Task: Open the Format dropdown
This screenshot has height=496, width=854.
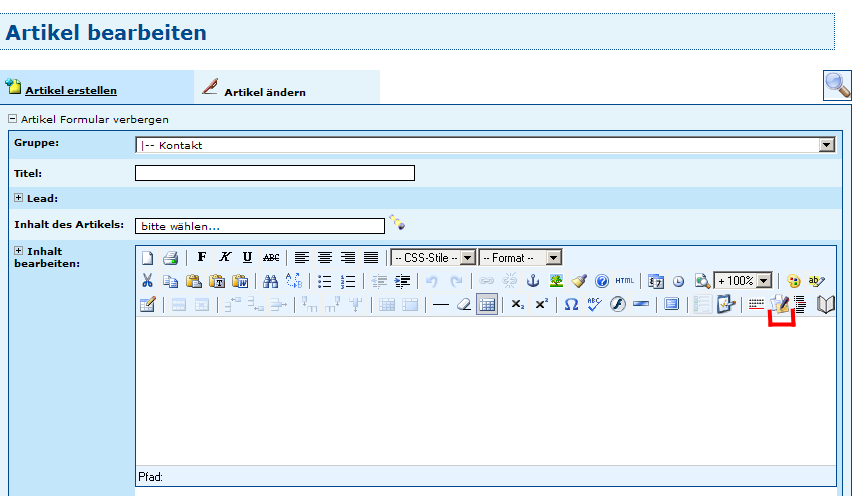Action: click(520, 257)
